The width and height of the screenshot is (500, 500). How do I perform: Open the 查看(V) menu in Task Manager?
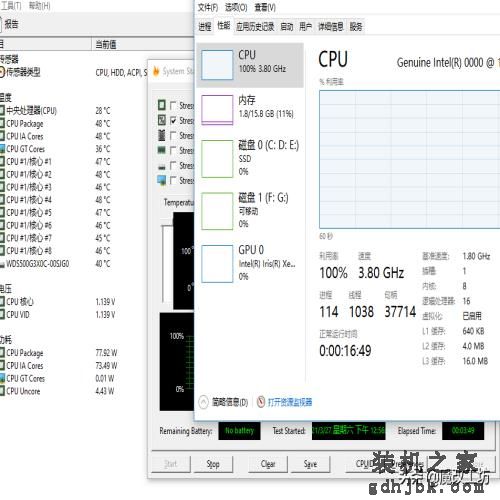pyautogui.click(x=265, y=7)
